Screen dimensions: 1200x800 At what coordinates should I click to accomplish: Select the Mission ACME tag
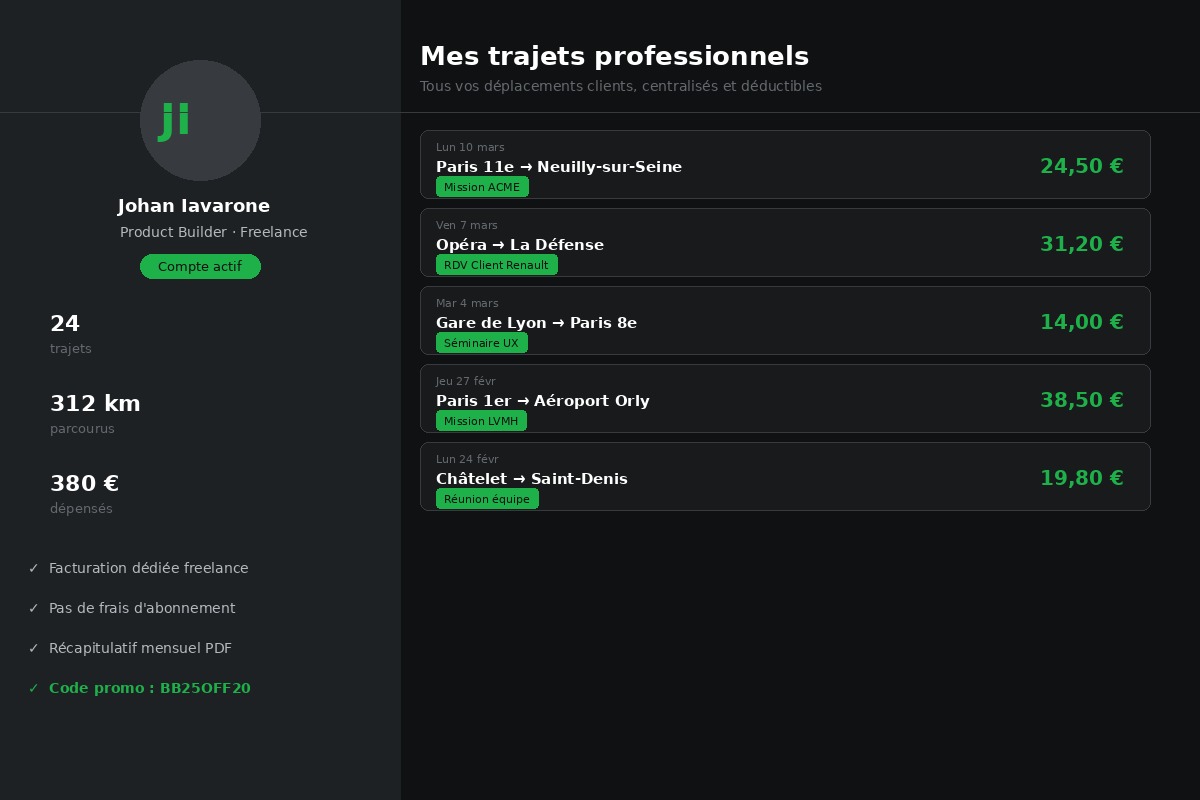pyautogui.click(x=482, y=187)
